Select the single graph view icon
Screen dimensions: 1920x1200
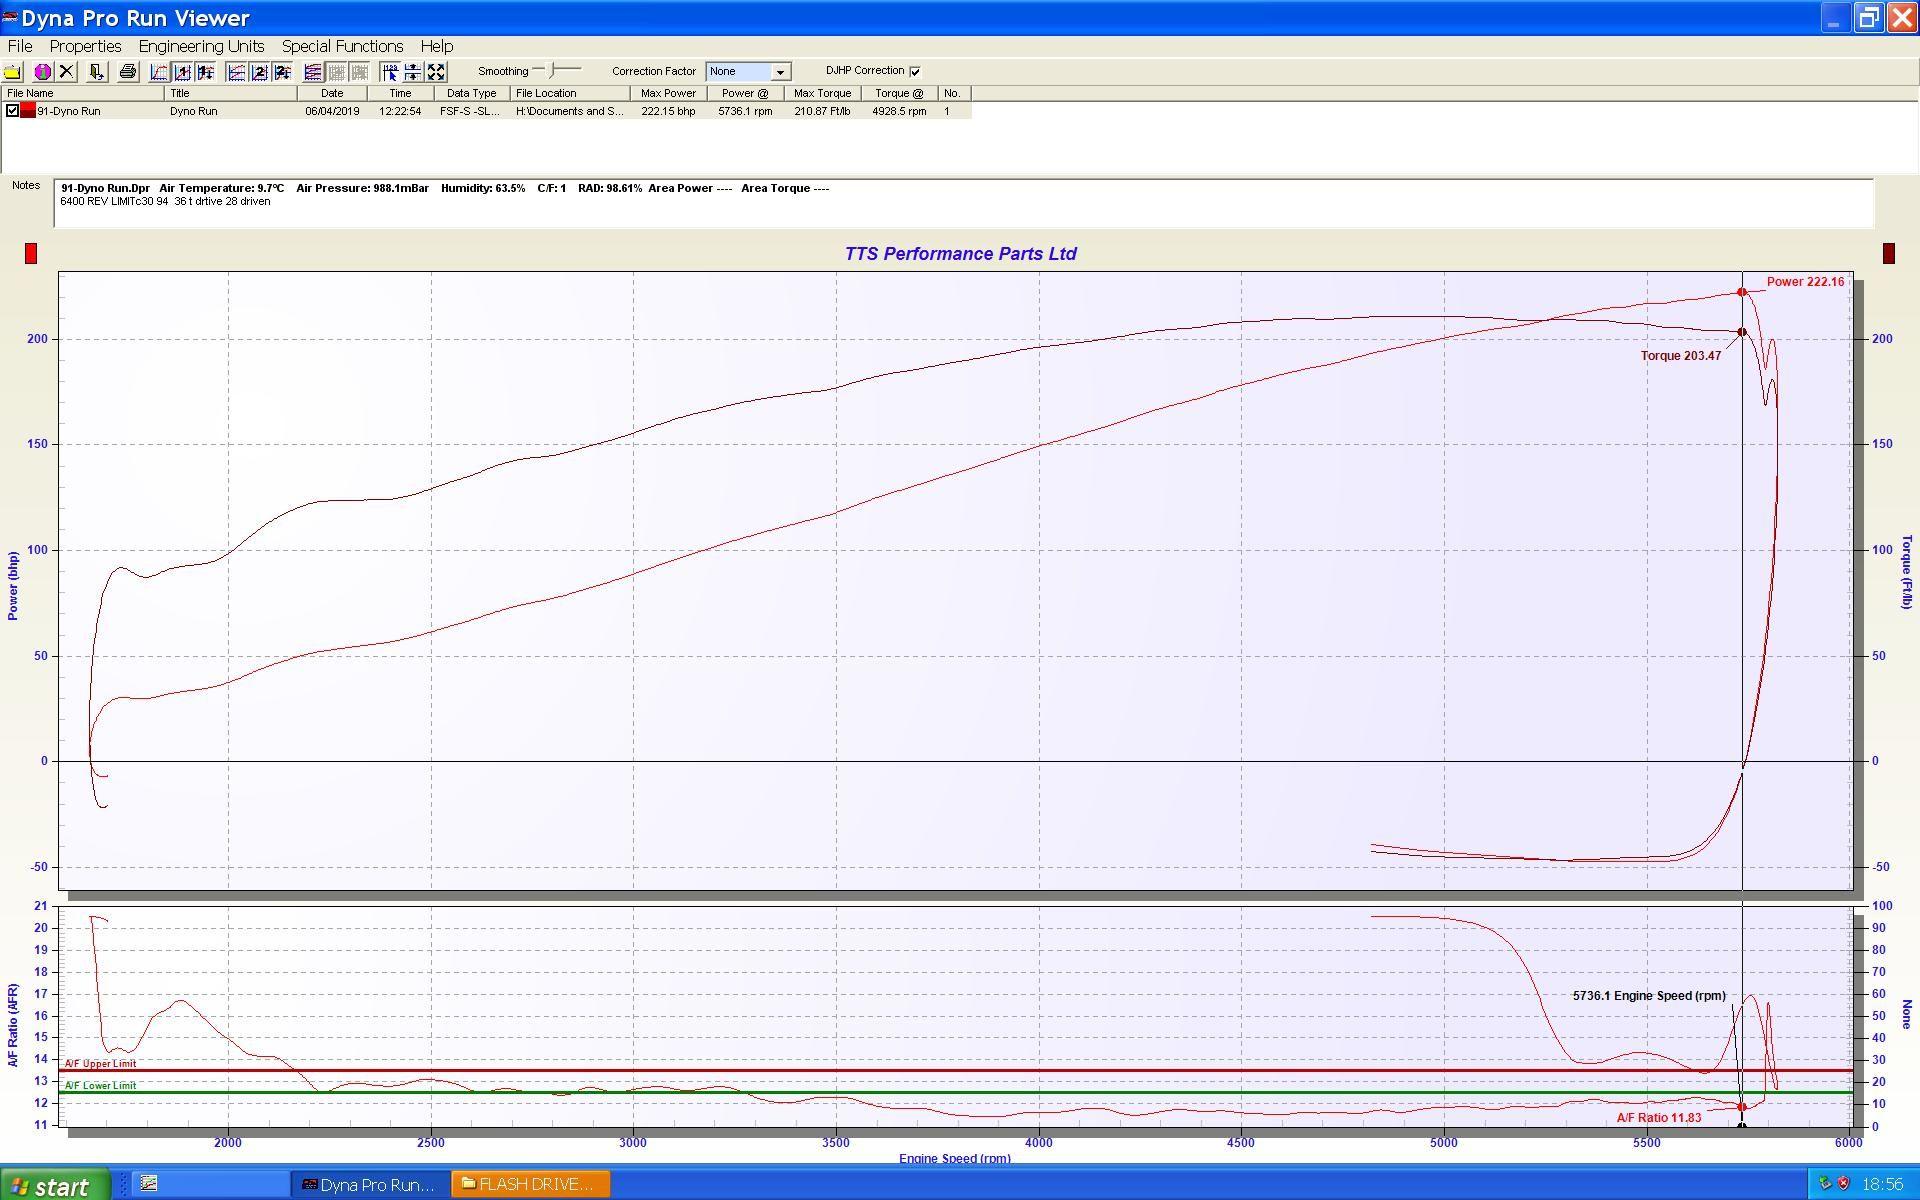[x=159, y=72]
